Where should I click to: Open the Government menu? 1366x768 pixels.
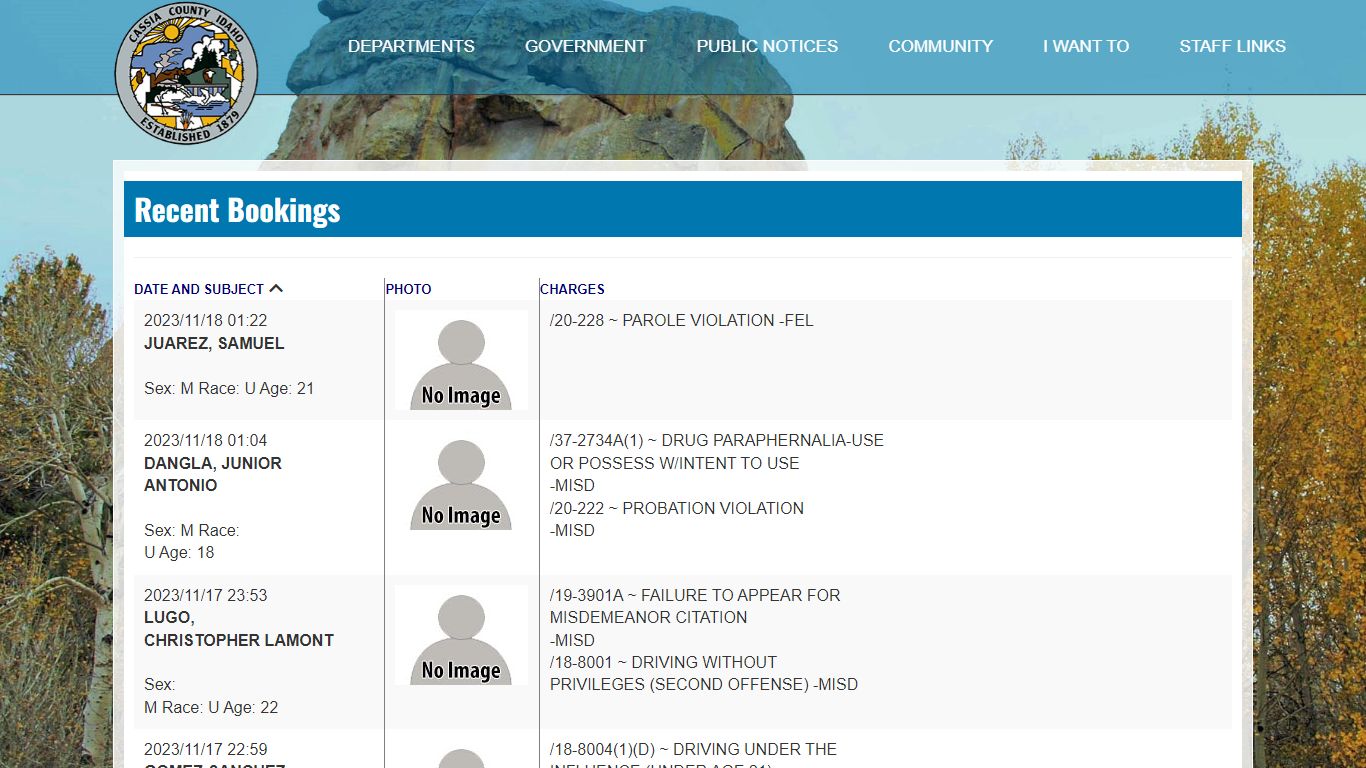585,46
